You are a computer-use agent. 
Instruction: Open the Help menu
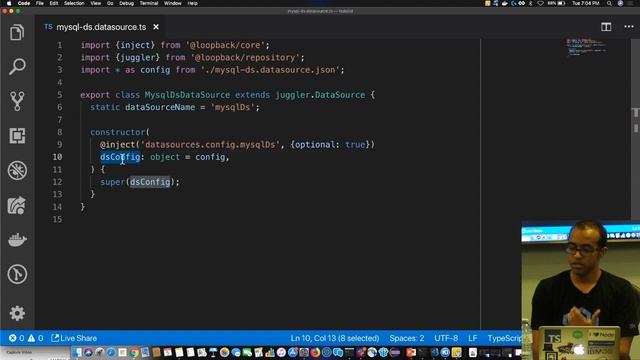[193, 3]
